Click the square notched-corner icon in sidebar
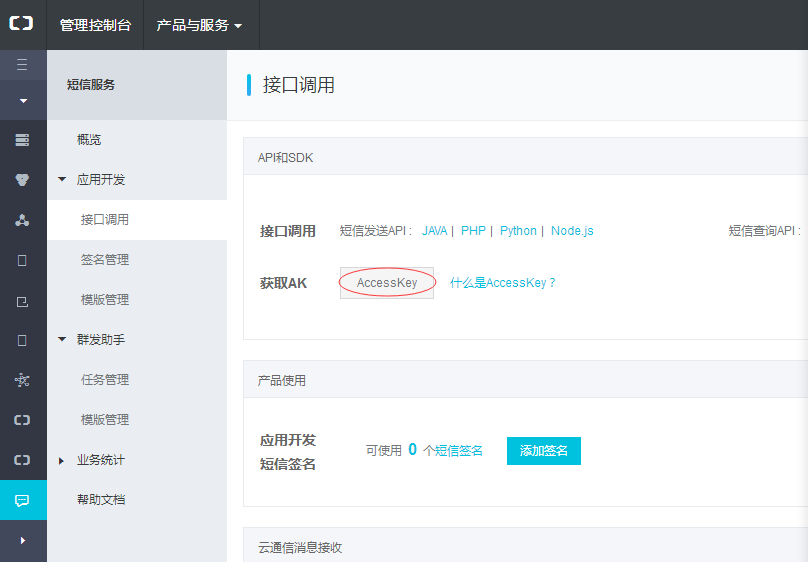 pyautogui.click(x=22, y=300)
